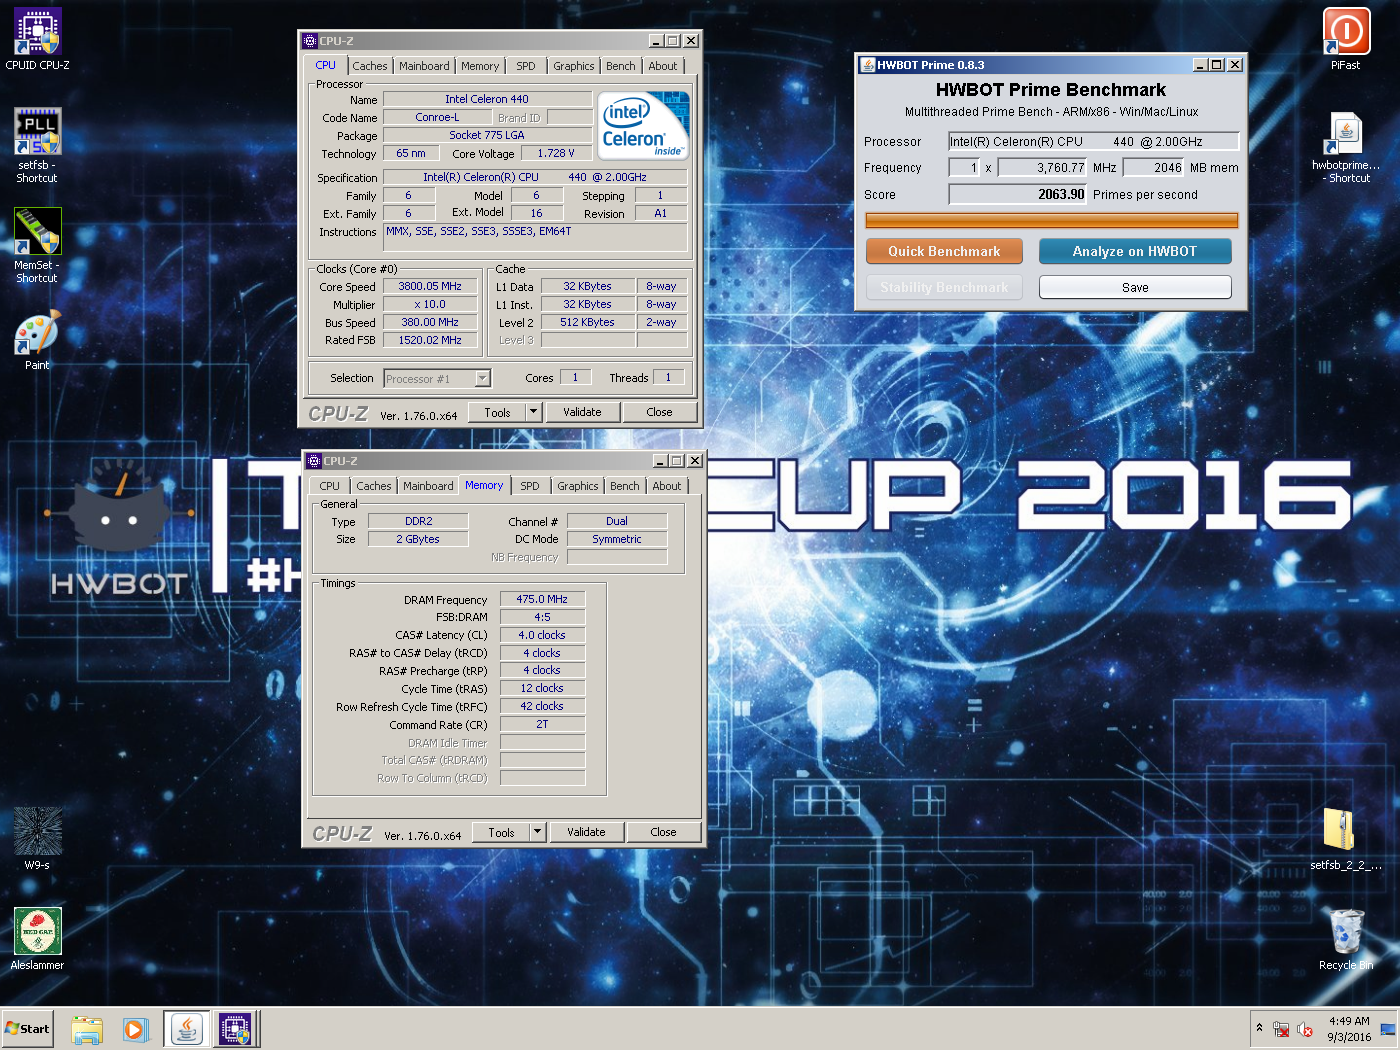Save the HWBOT Prime result
This screenshot has height=1050, width=1400.
click(1135, 287)
